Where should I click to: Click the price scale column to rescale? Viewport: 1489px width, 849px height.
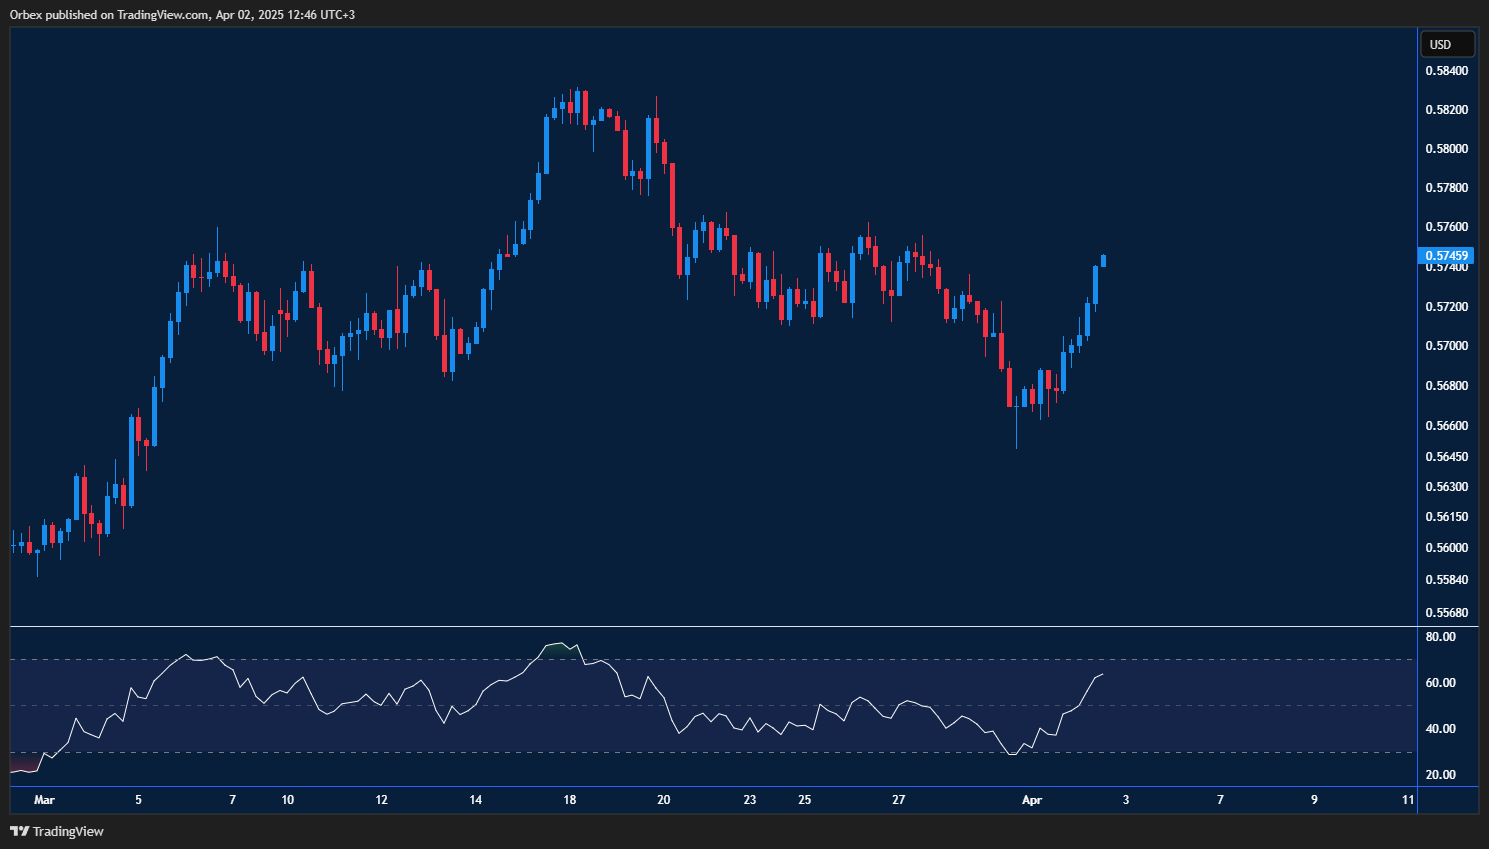1447,400
